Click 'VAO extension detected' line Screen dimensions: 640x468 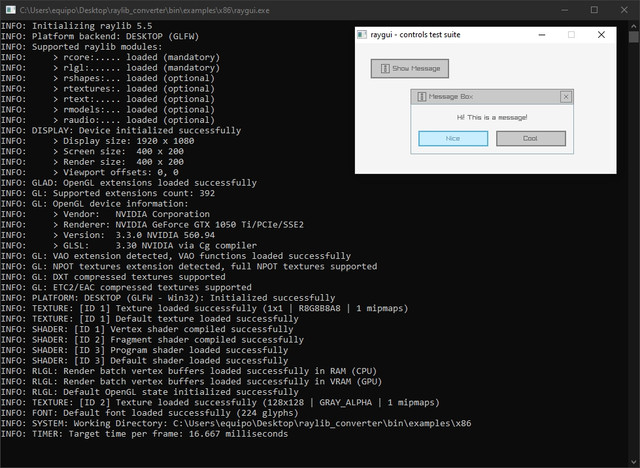click(x=176, y=256)
